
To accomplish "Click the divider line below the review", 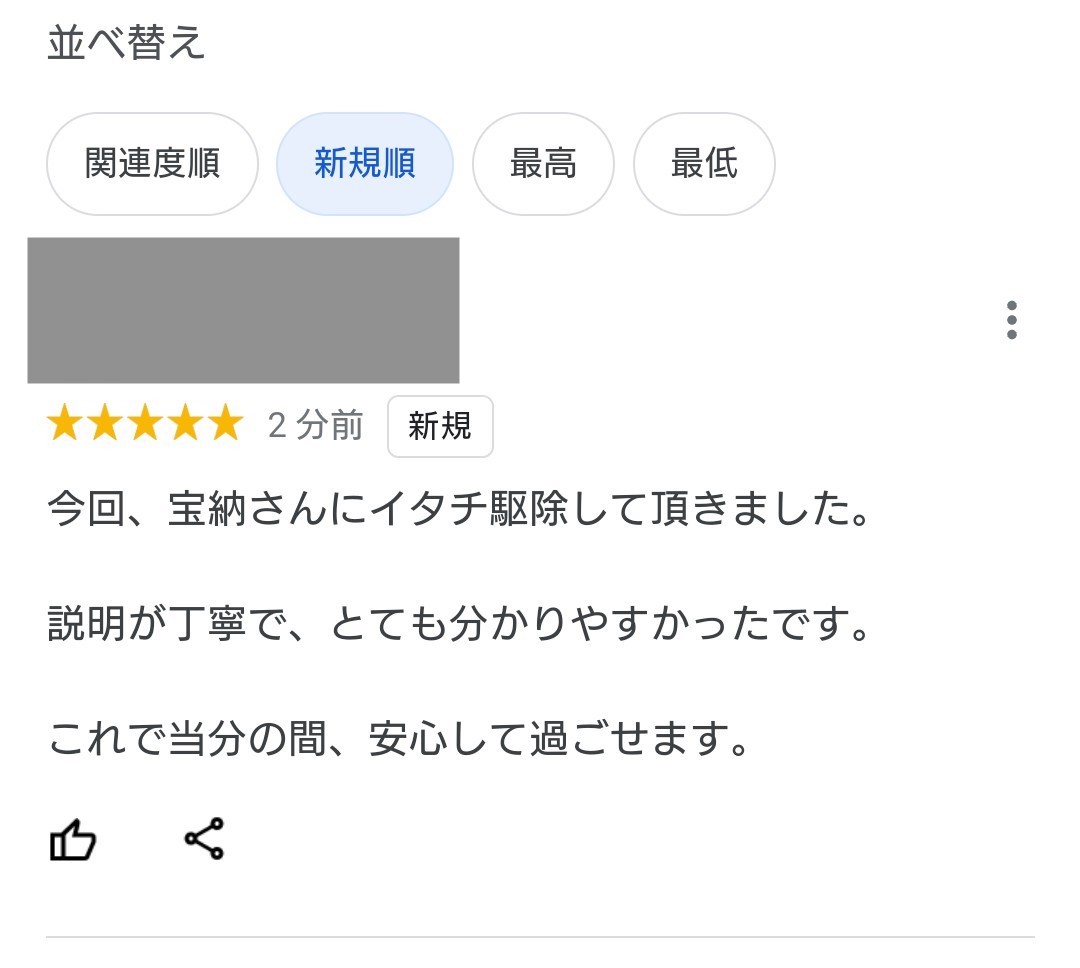I will [540, 937].
